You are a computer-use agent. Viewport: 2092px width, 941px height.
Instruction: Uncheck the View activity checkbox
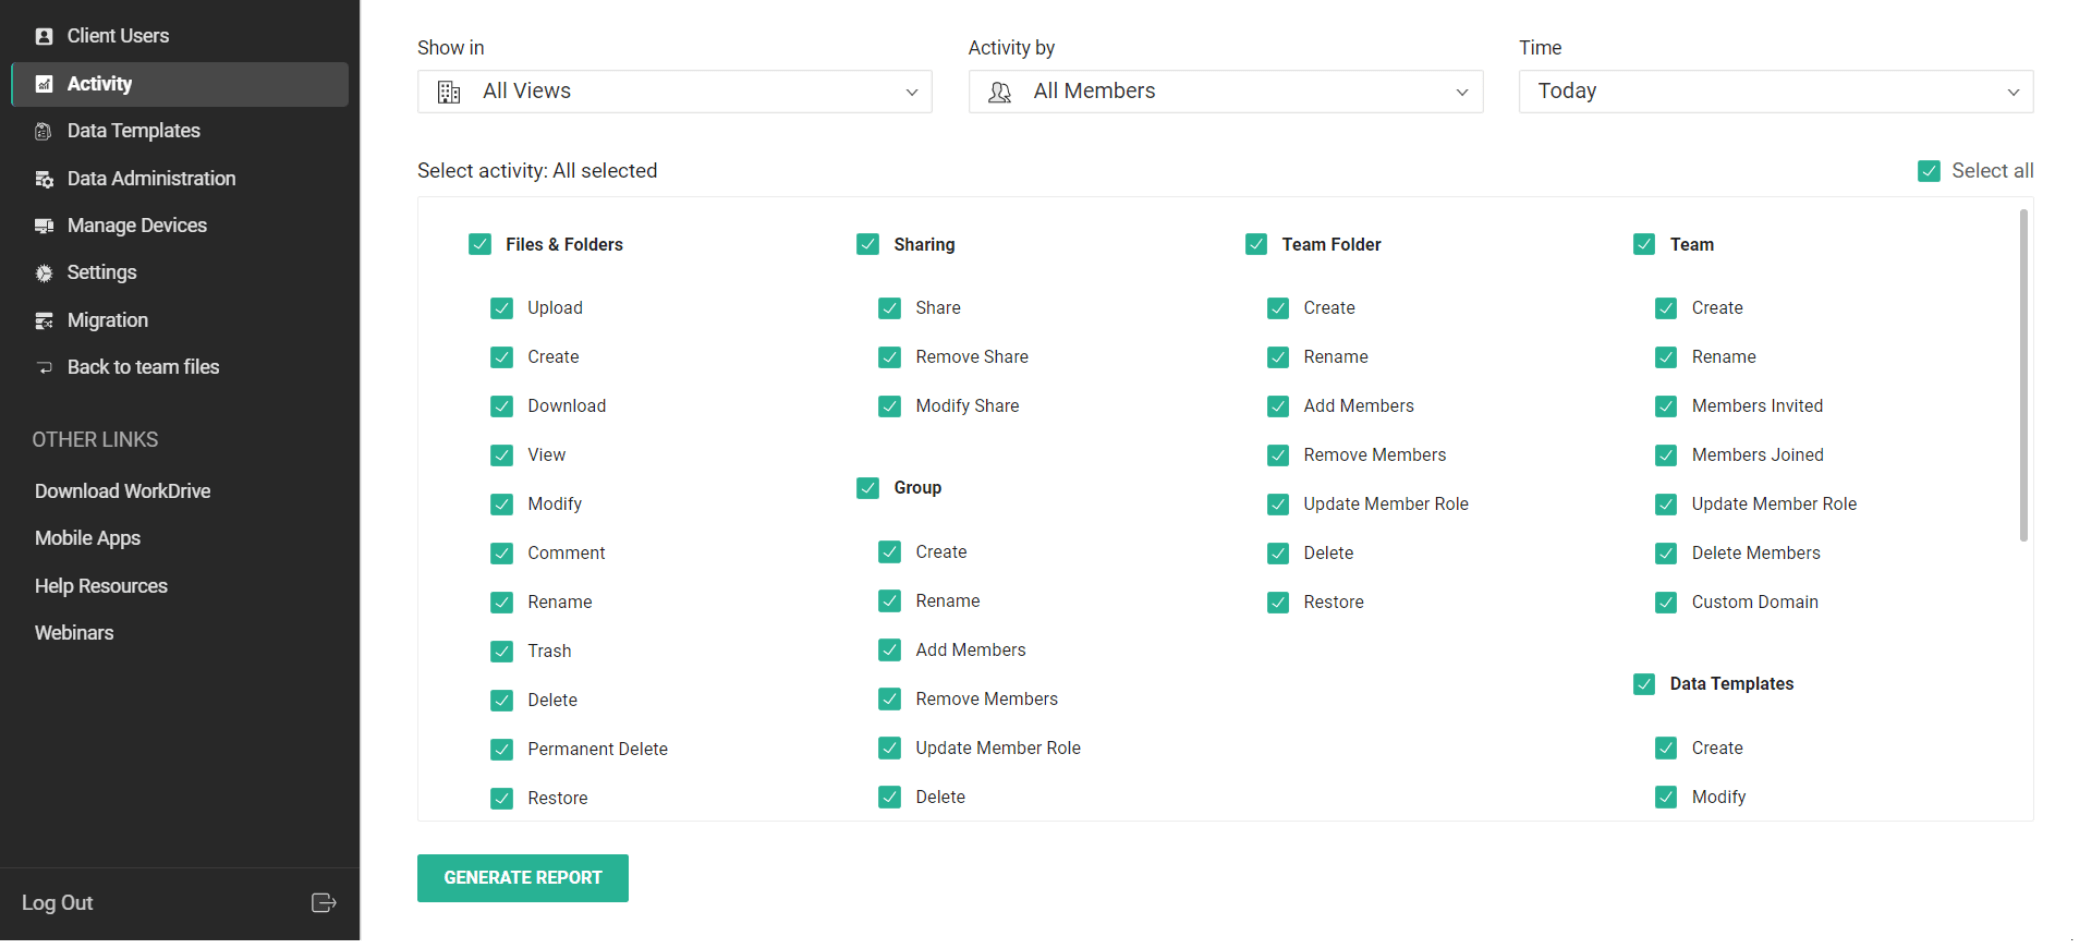coord(502,455)
